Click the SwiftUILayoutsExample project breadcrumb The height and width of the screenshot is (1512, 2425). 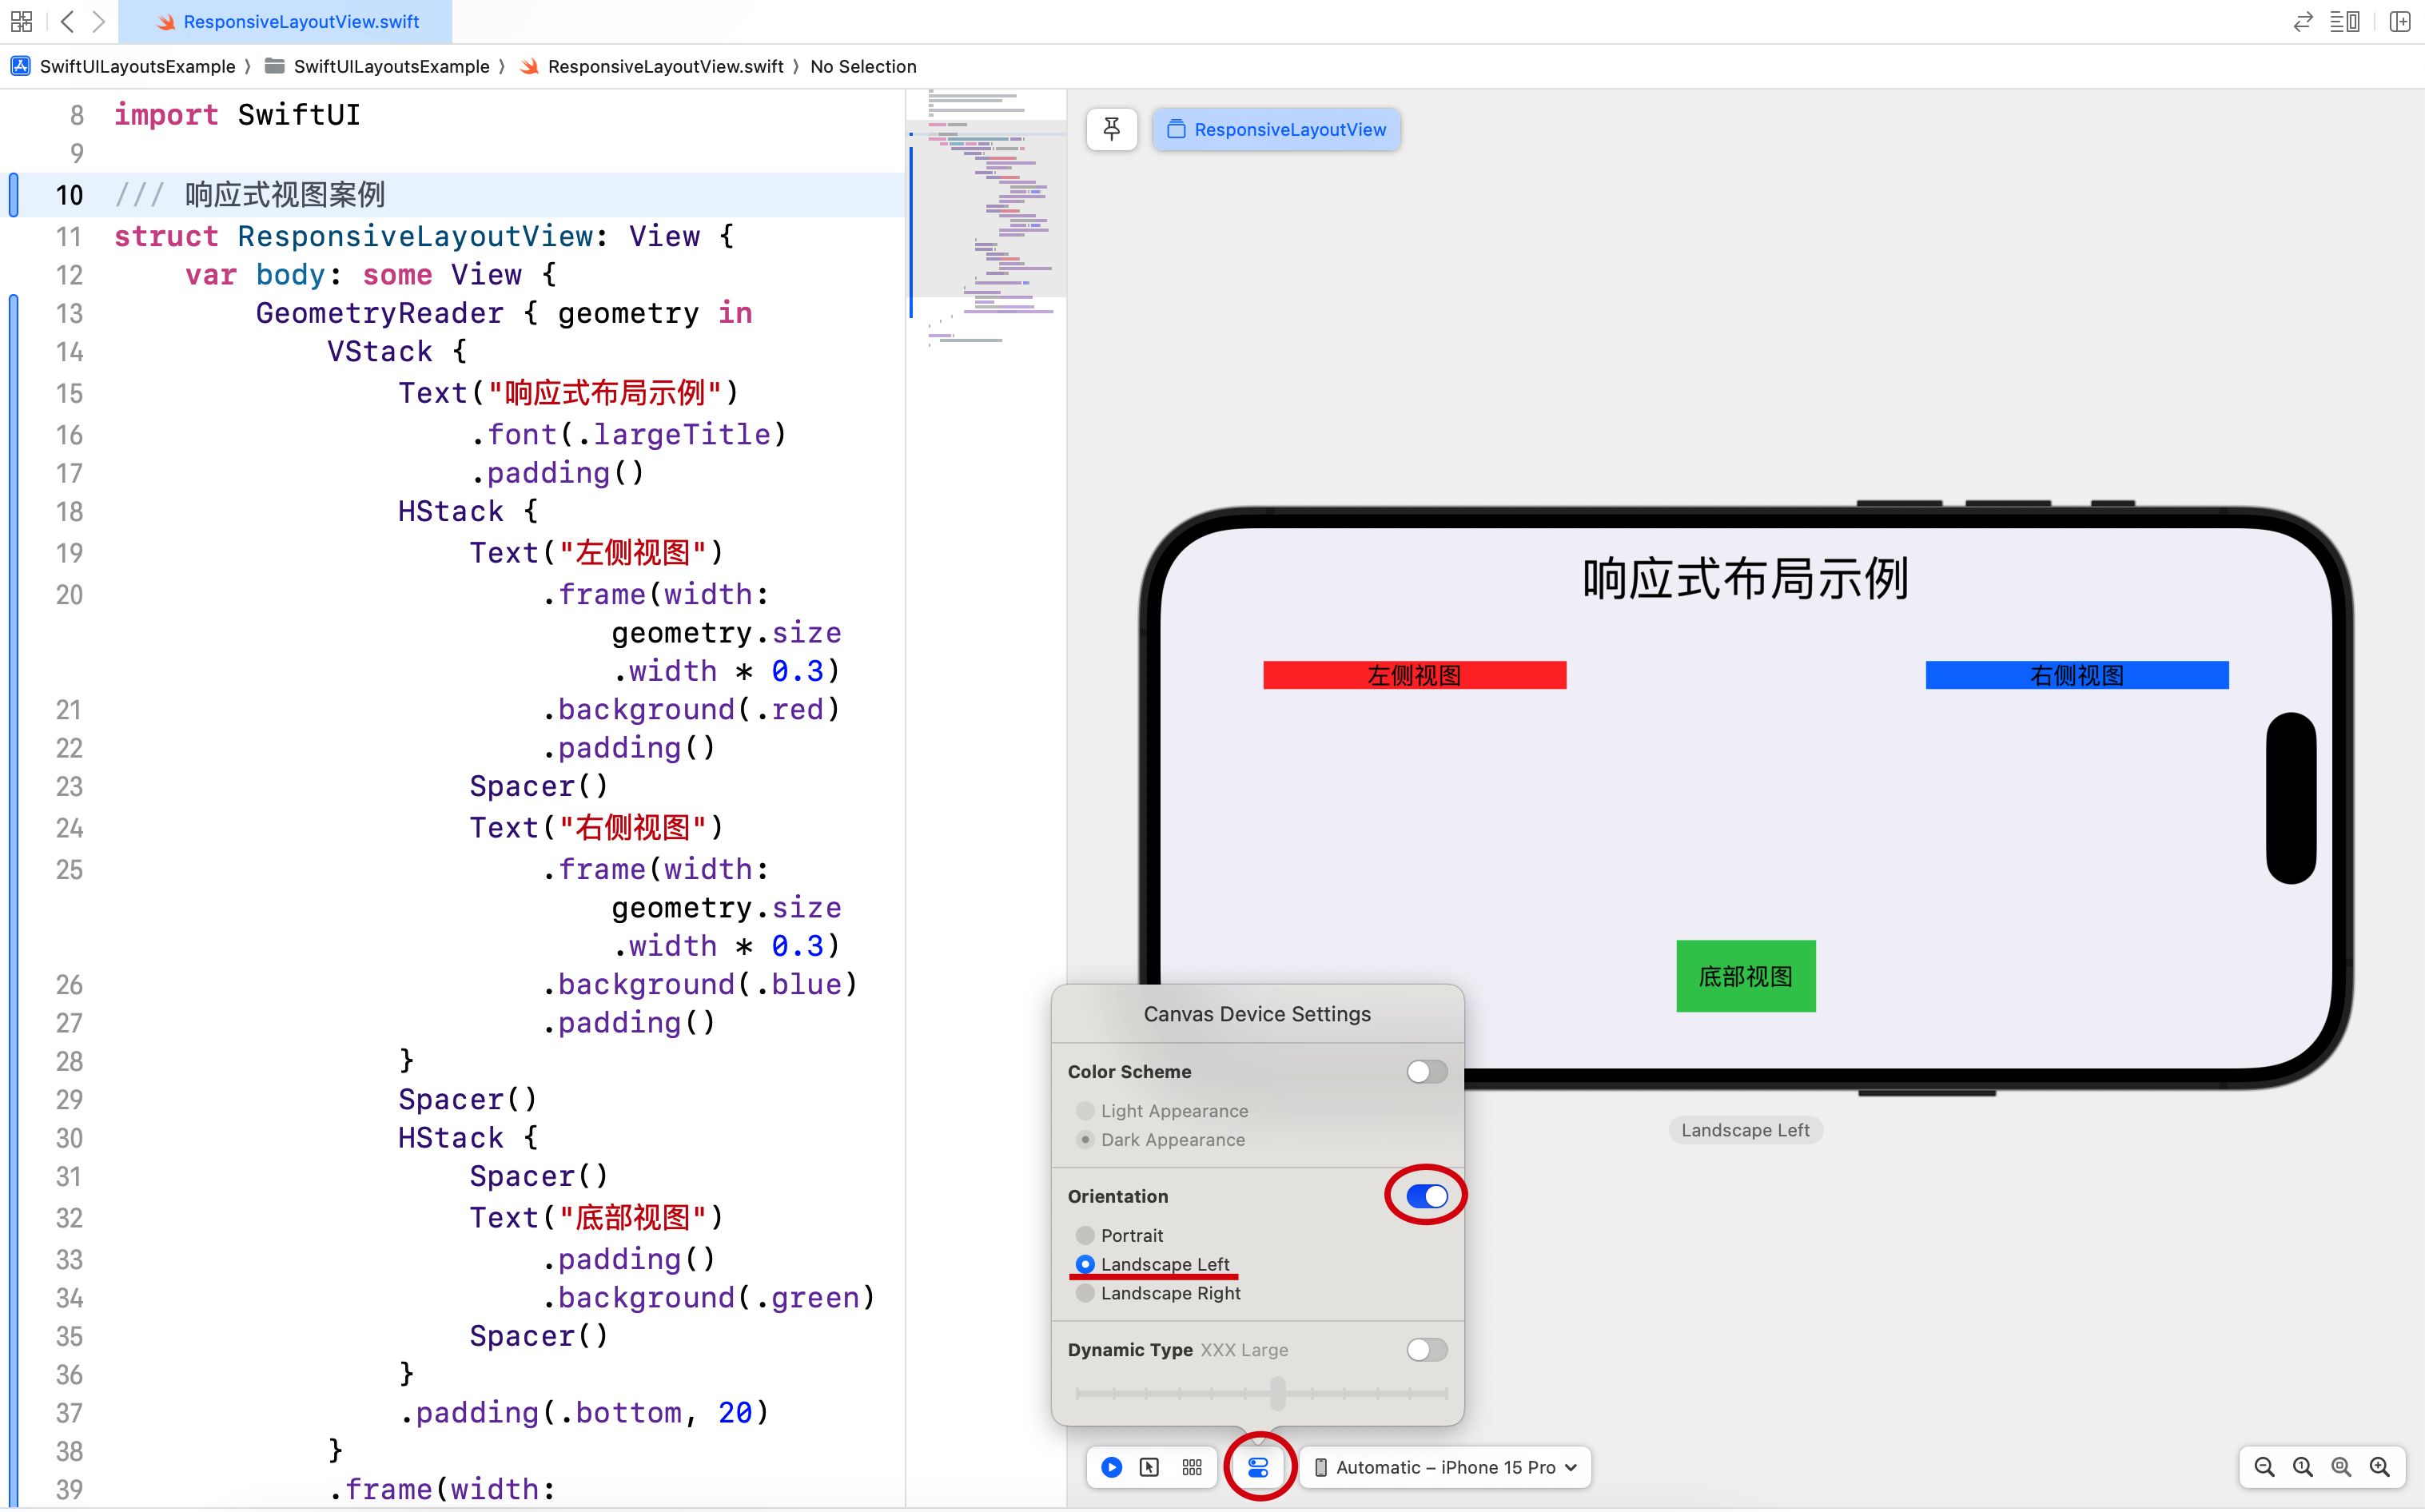[124, 66]
